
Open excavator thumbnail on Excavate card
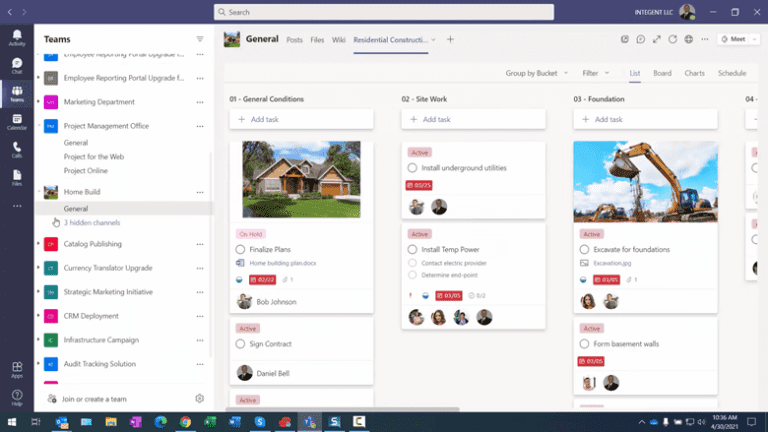click(x=646, y=182)
